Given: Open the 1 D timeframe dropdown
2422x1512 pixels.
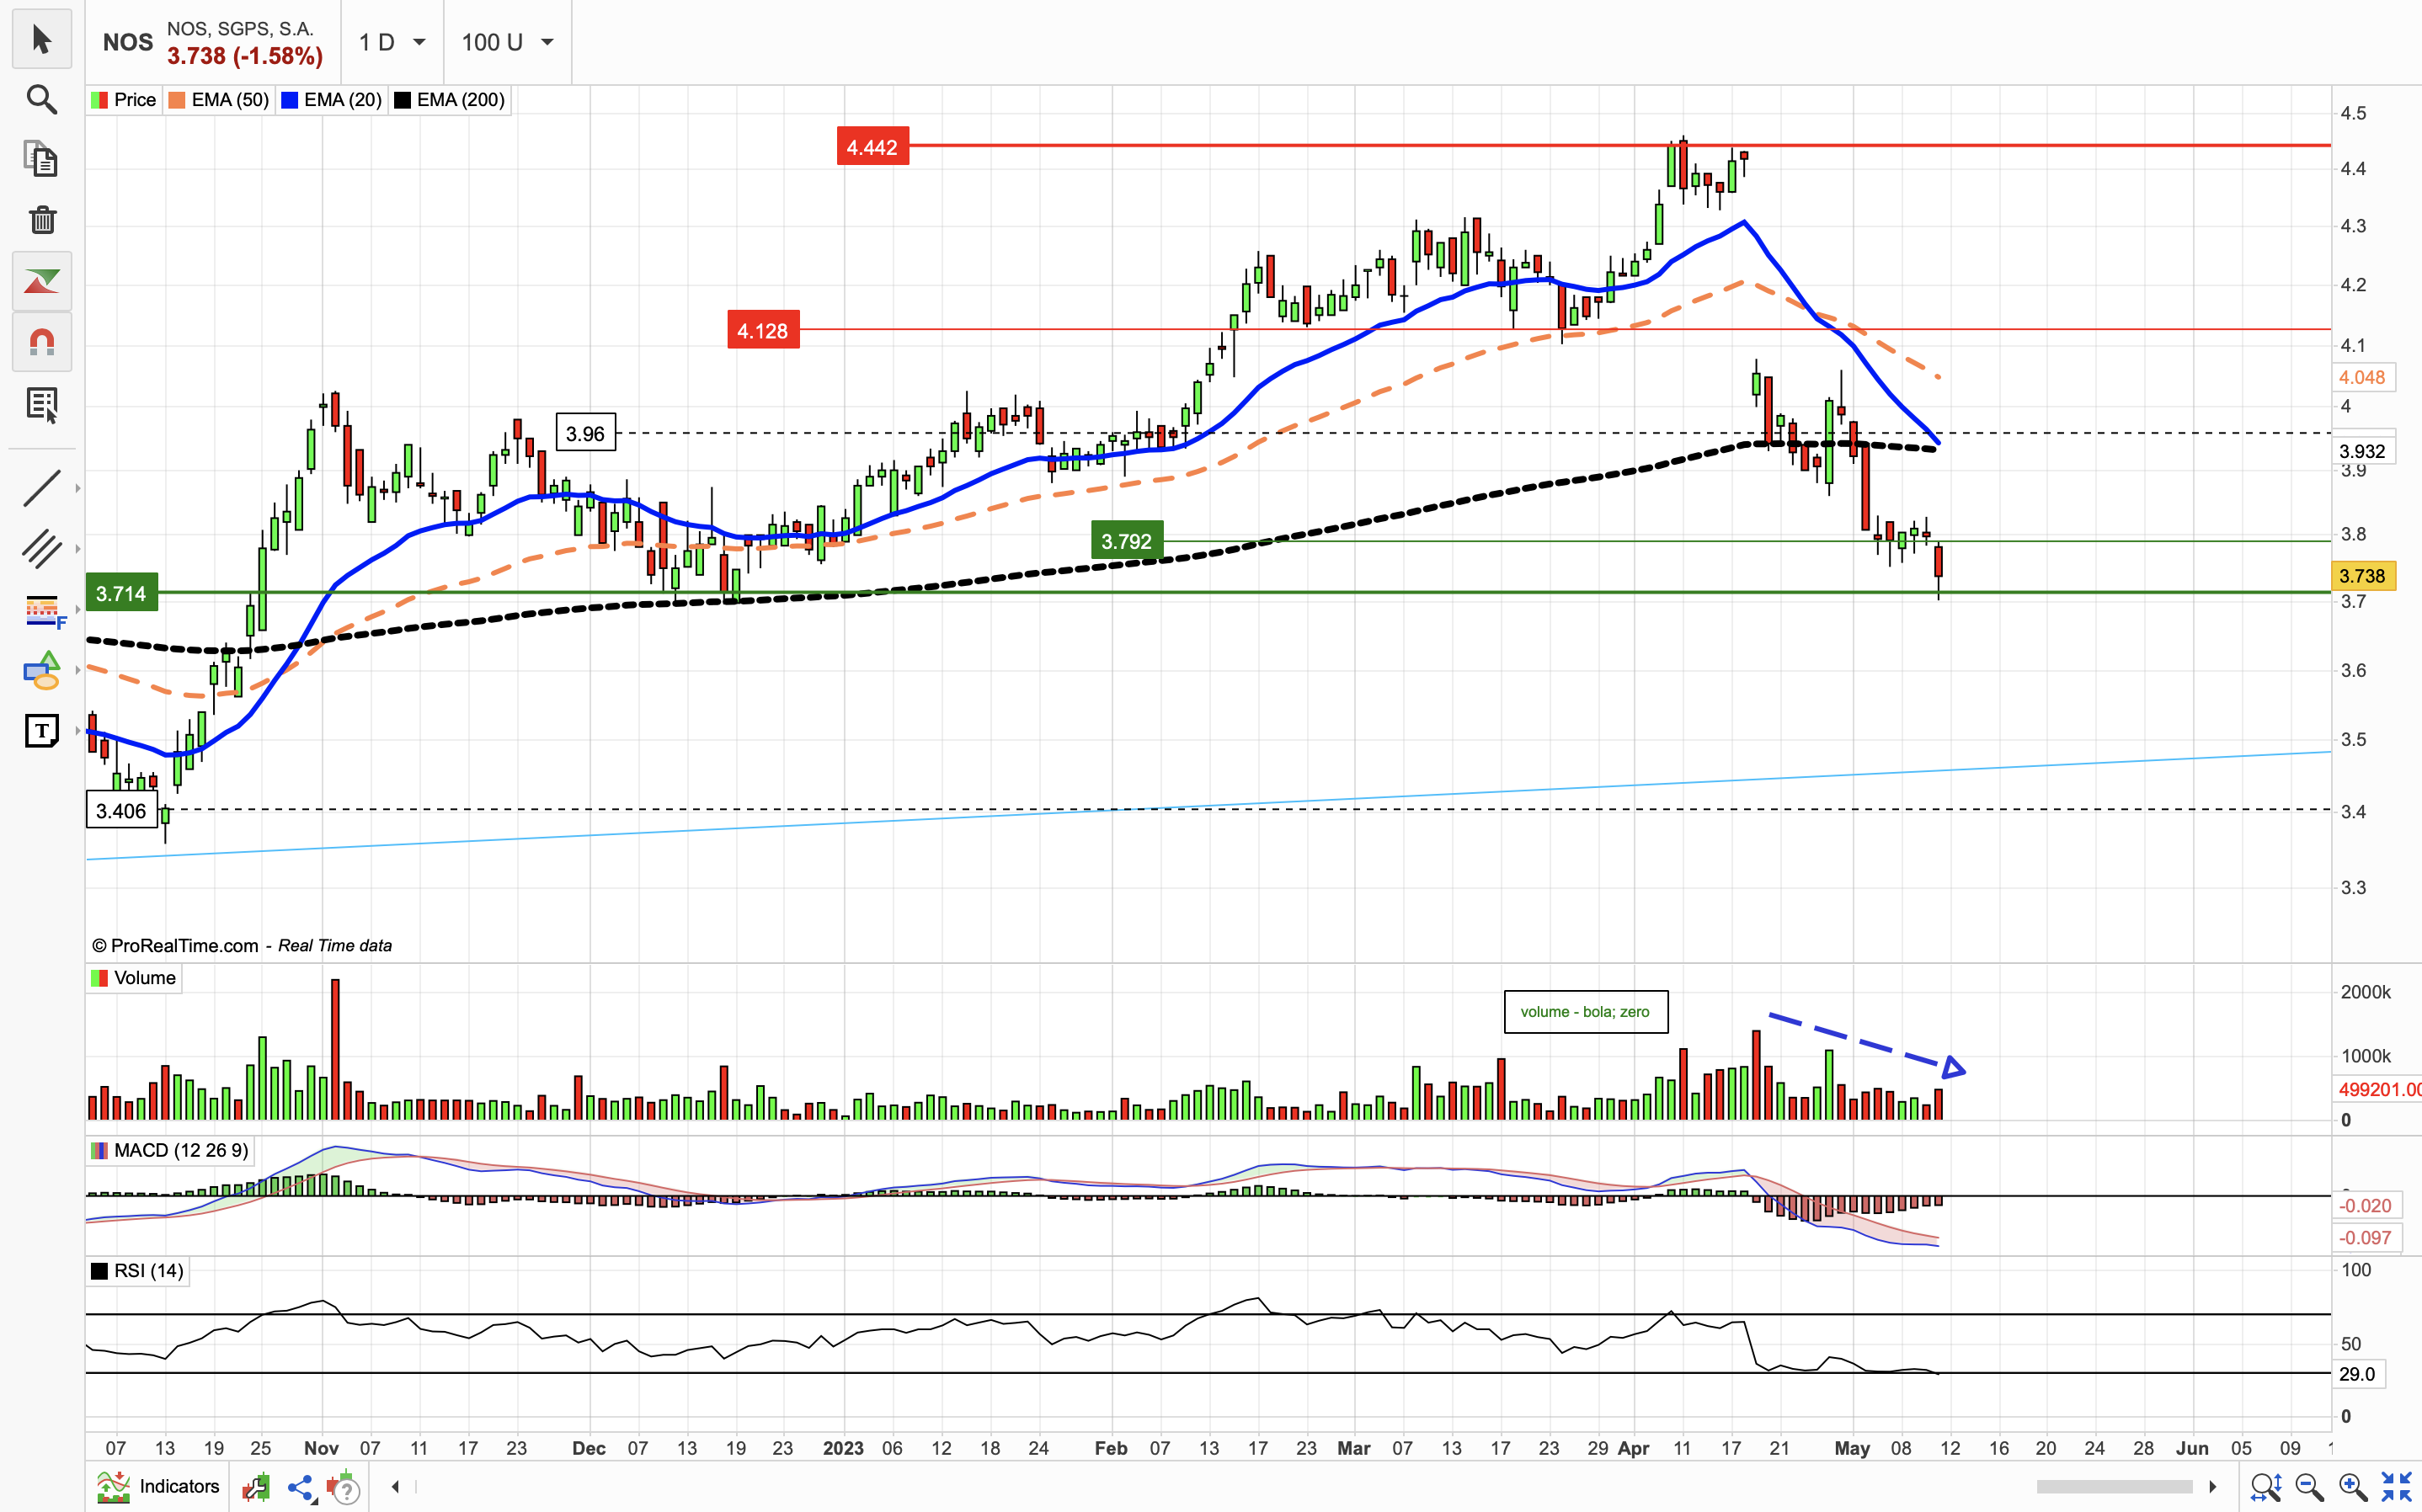Looking at the screenshot, I should coord(392,42).
